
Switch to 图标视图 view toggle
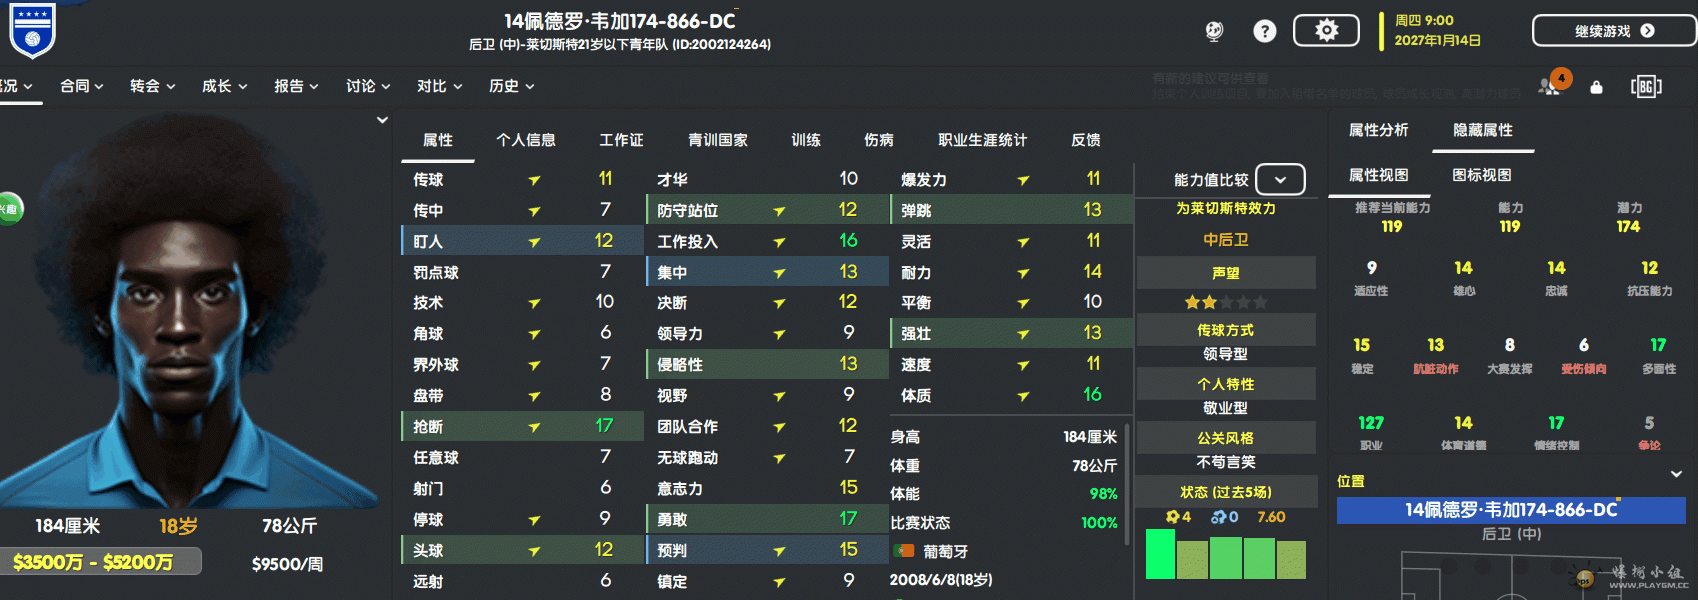(x=1481, y=175)
